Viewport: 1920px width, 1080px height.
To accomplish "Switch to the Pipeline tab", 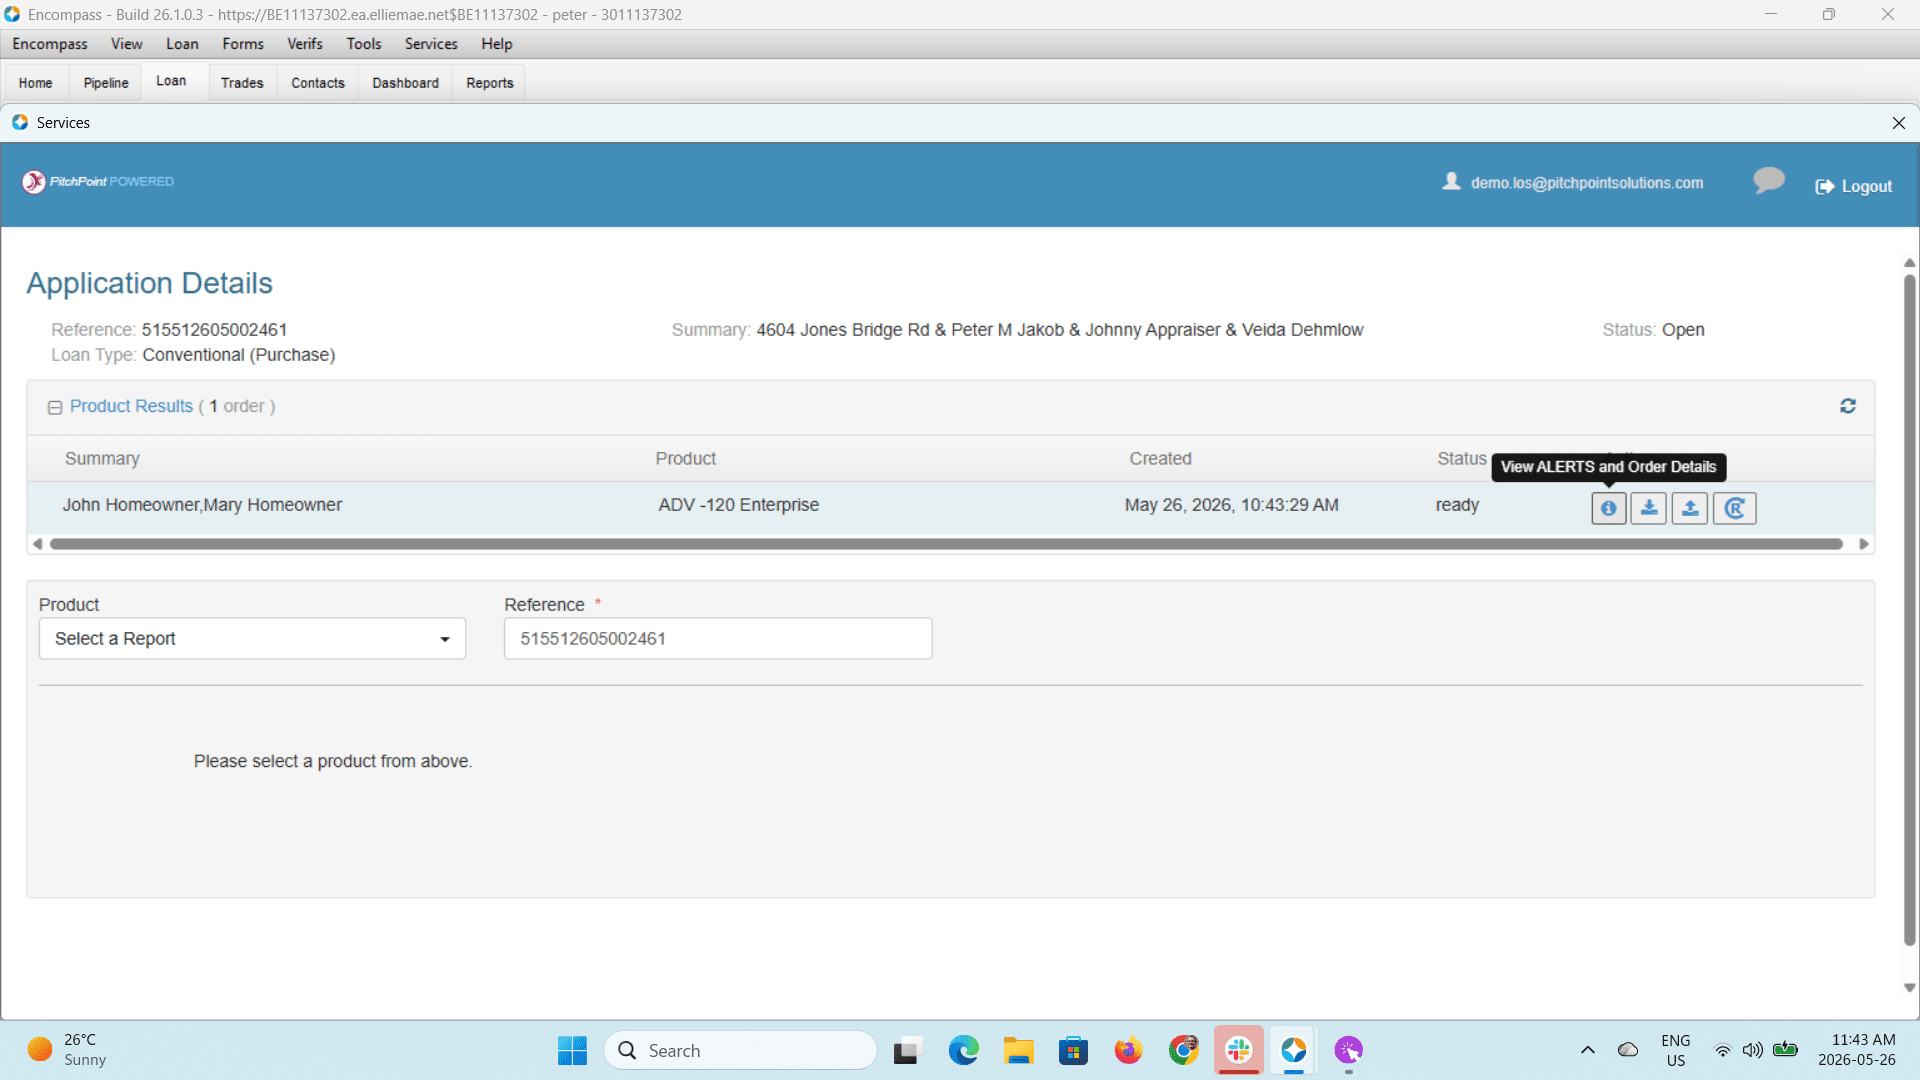I will tap(106, 83).
